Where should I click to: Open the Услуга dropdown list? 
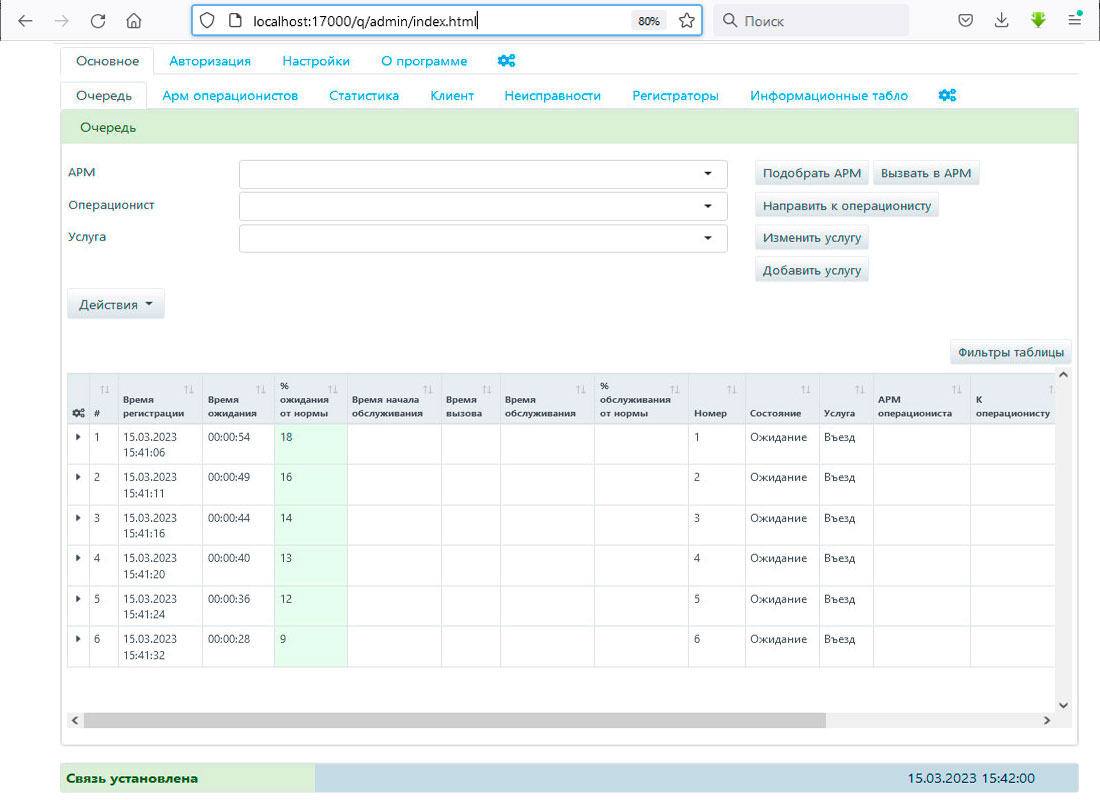483,239
